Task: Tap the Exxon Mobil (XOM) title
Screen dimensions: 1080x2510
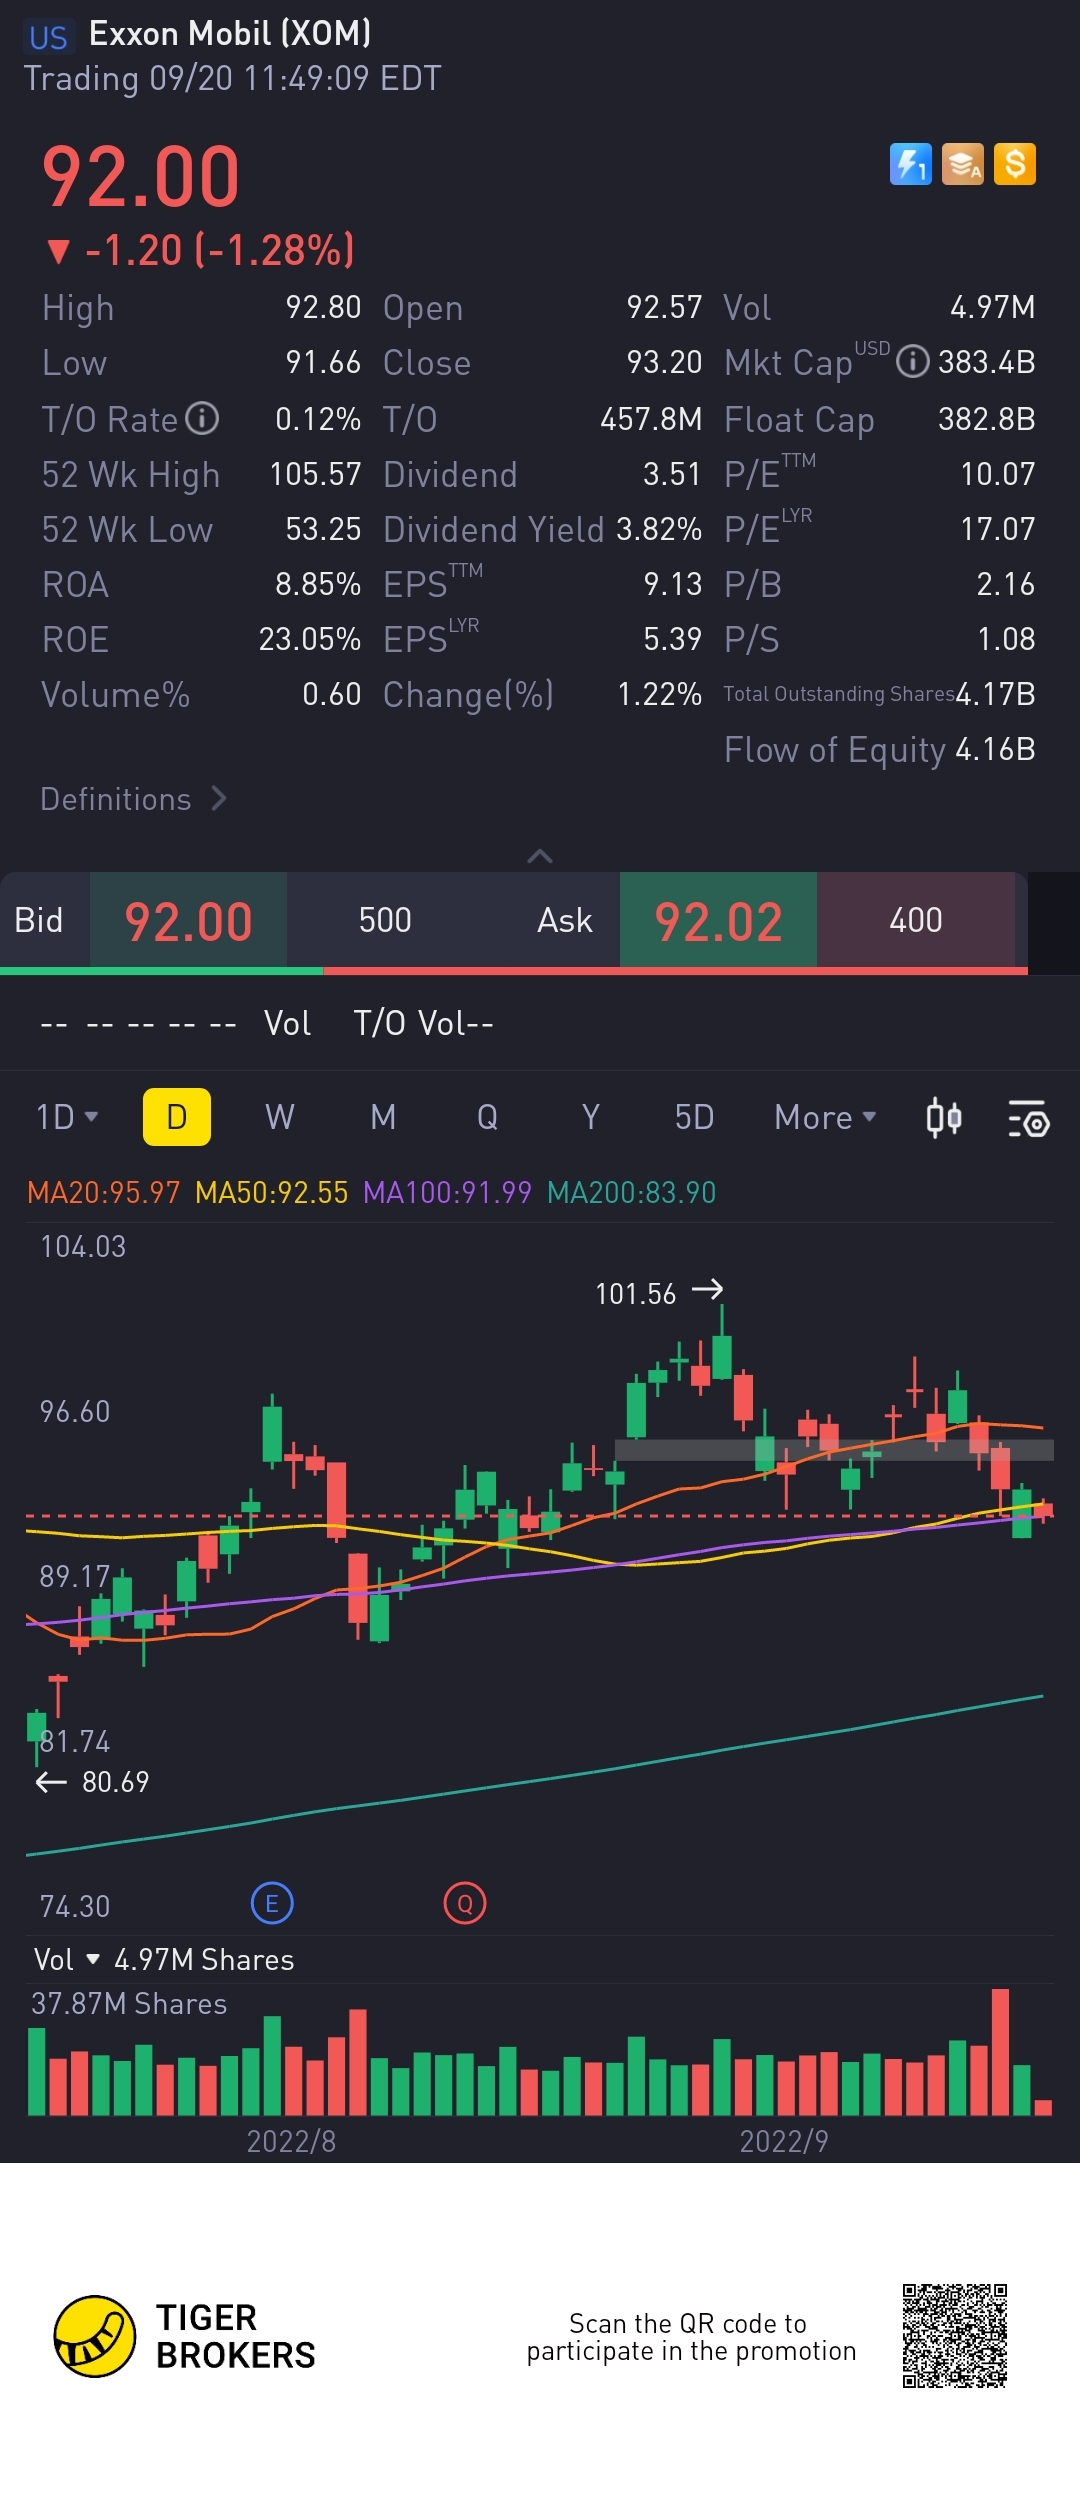Action: pyautogui.click(x=230, y=34)
